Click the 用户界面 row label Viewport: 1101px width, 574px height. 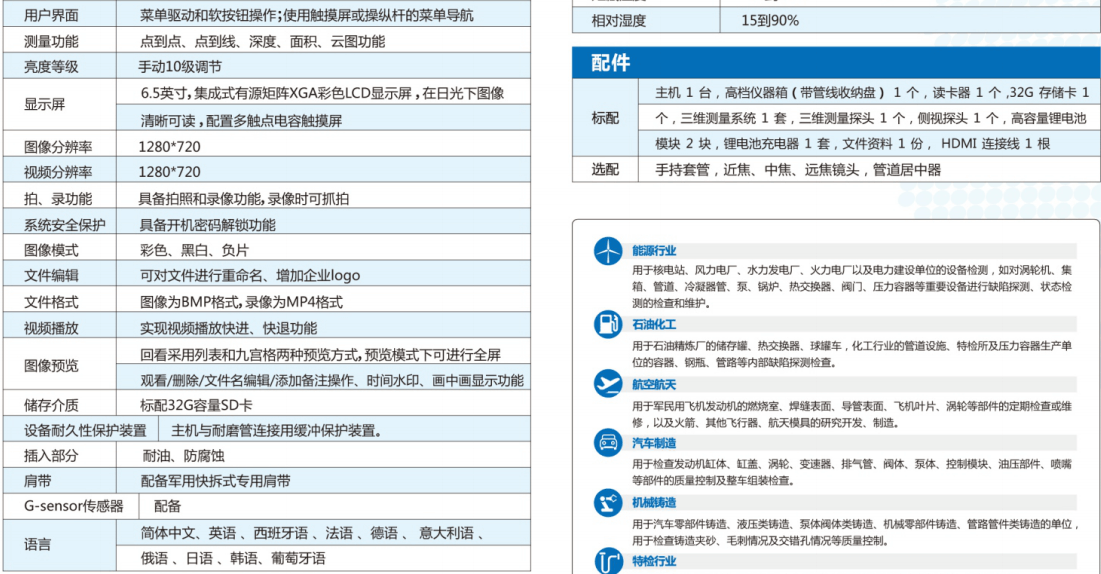pos(51,16)
